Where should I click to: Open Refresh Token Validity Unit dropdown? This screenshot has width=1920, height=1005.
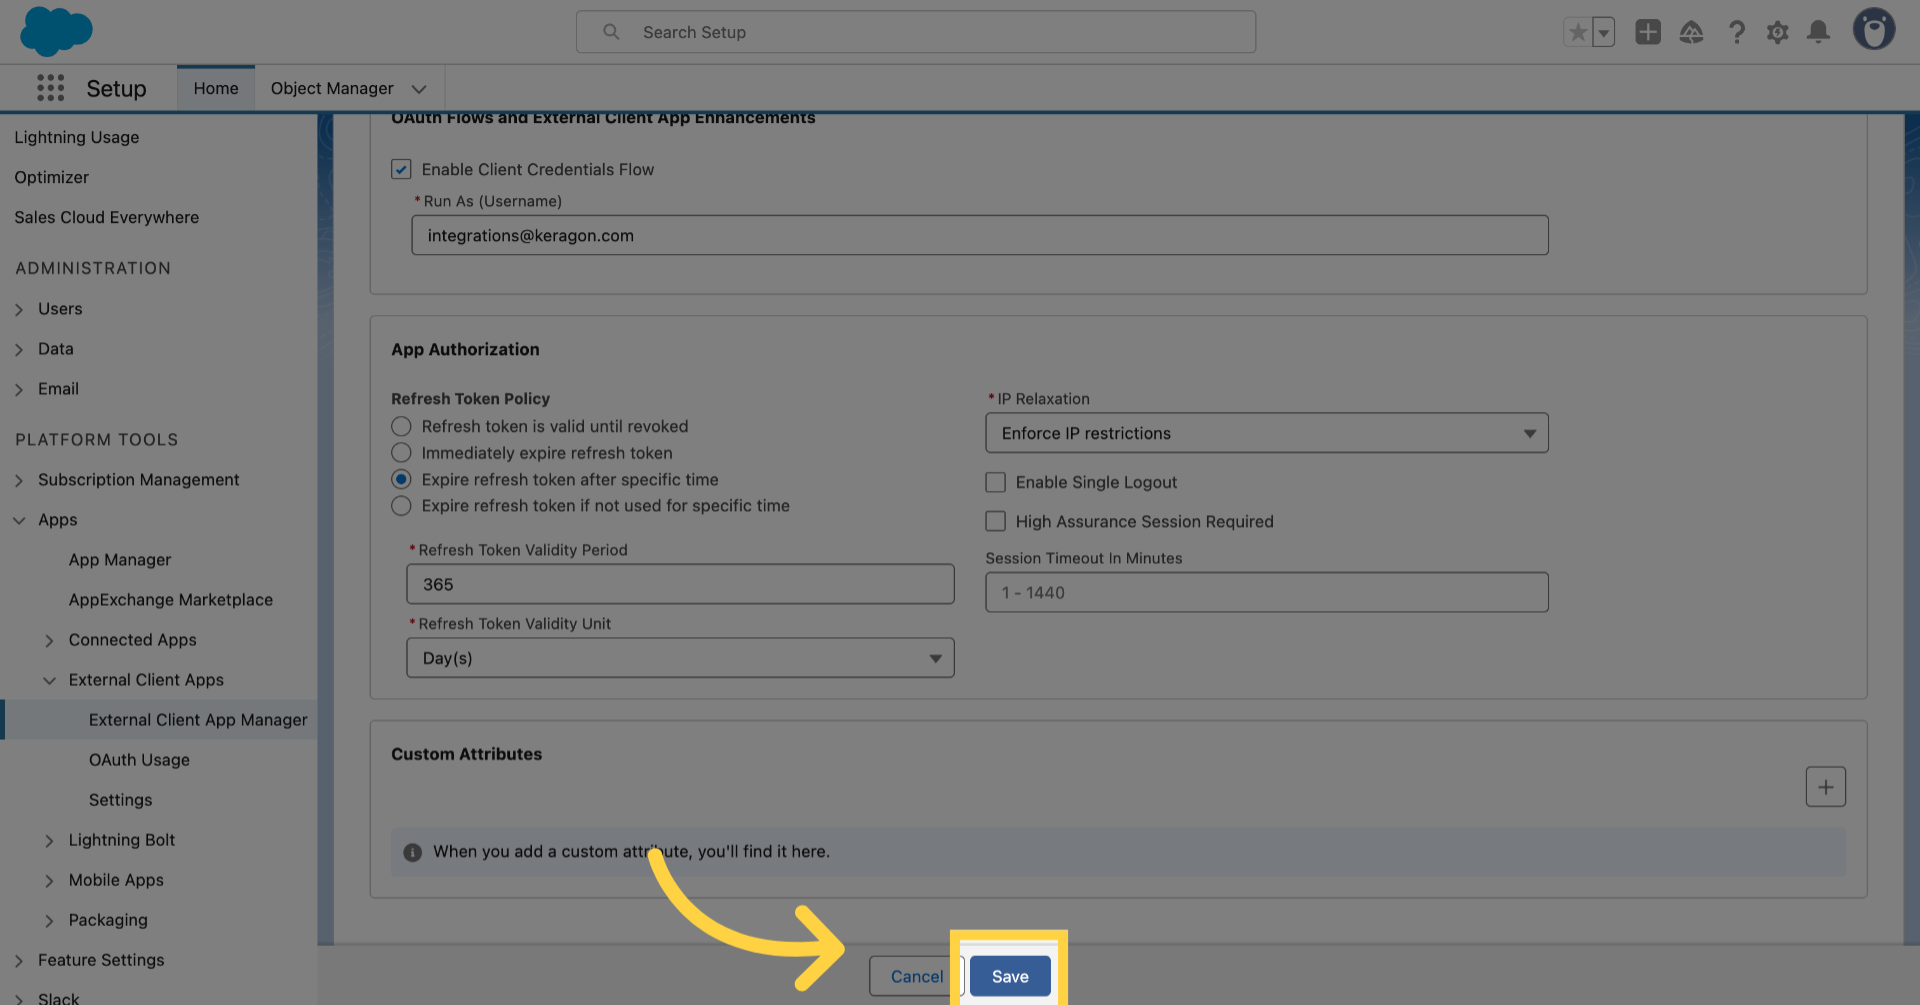680,658
